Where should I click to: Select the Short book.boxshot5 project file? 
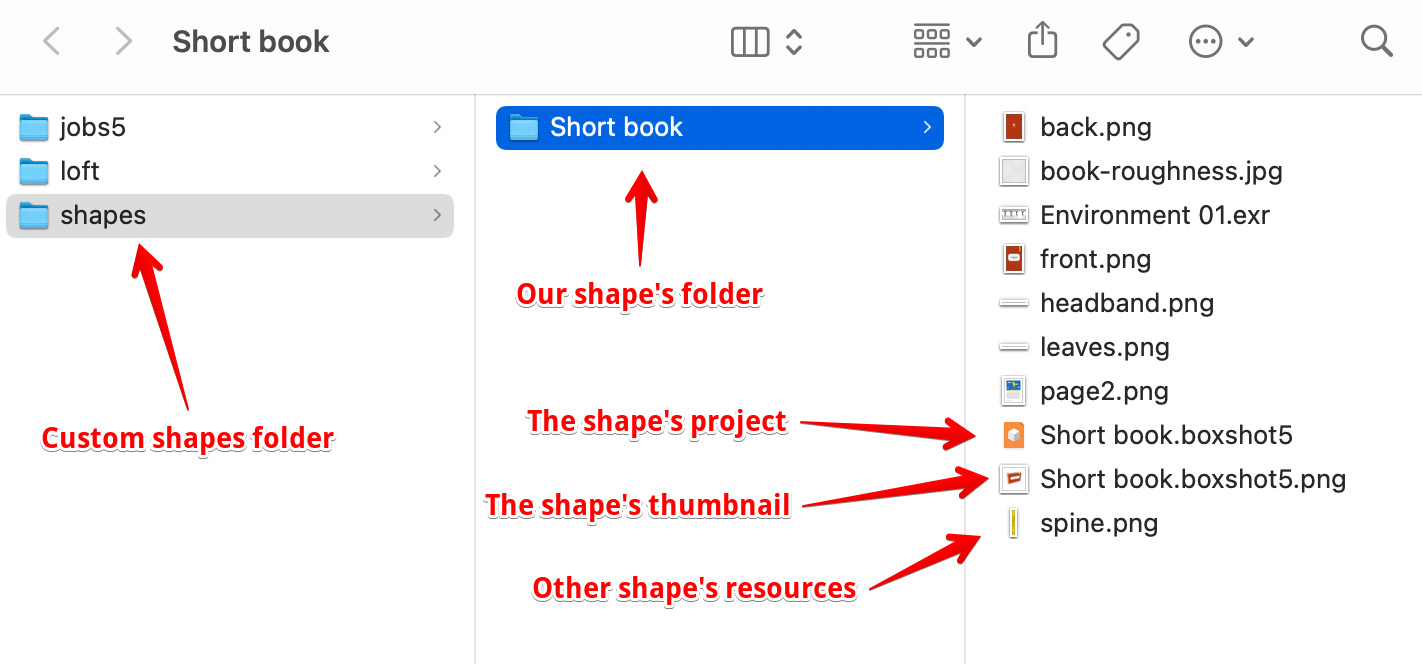click(1166, 436)
